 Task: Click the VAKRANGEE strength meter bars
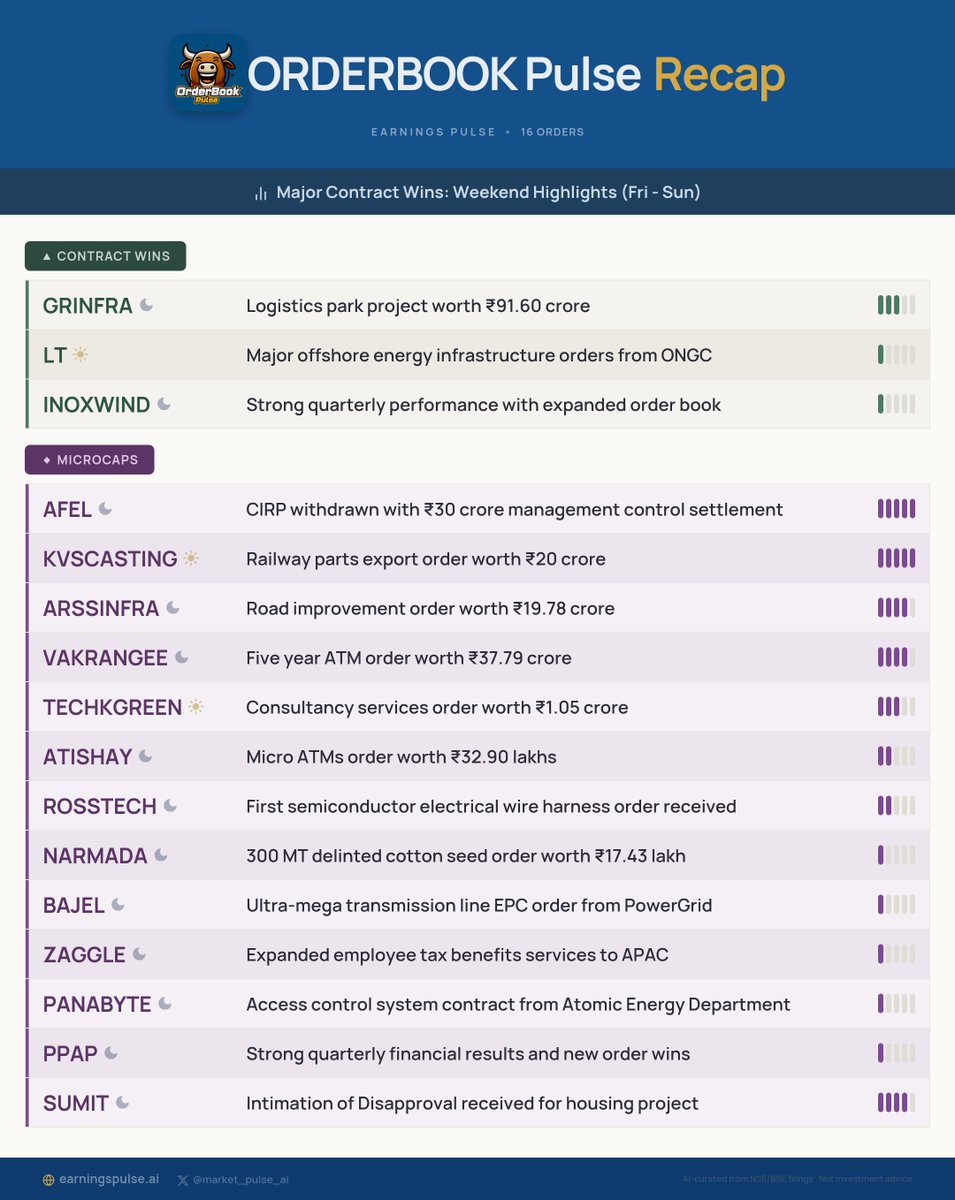coord(896,657)
